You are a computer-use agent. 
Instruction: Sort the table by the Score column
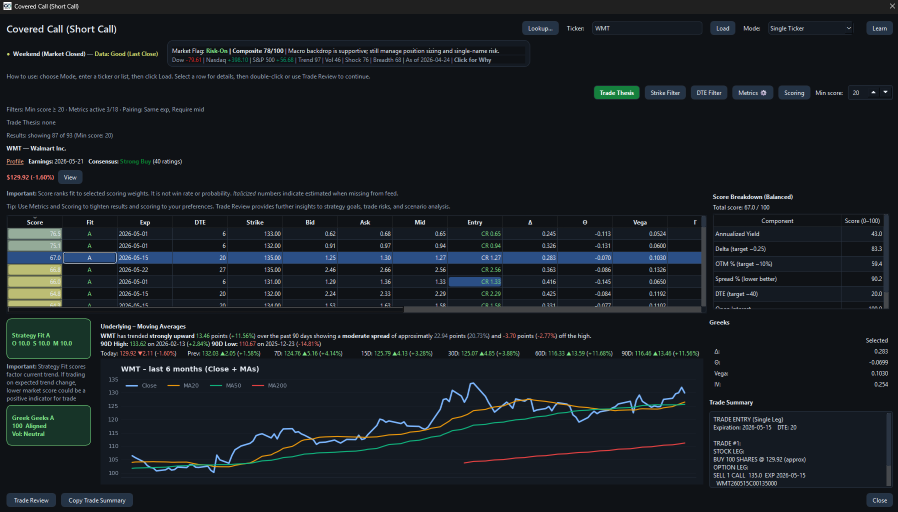34,222
